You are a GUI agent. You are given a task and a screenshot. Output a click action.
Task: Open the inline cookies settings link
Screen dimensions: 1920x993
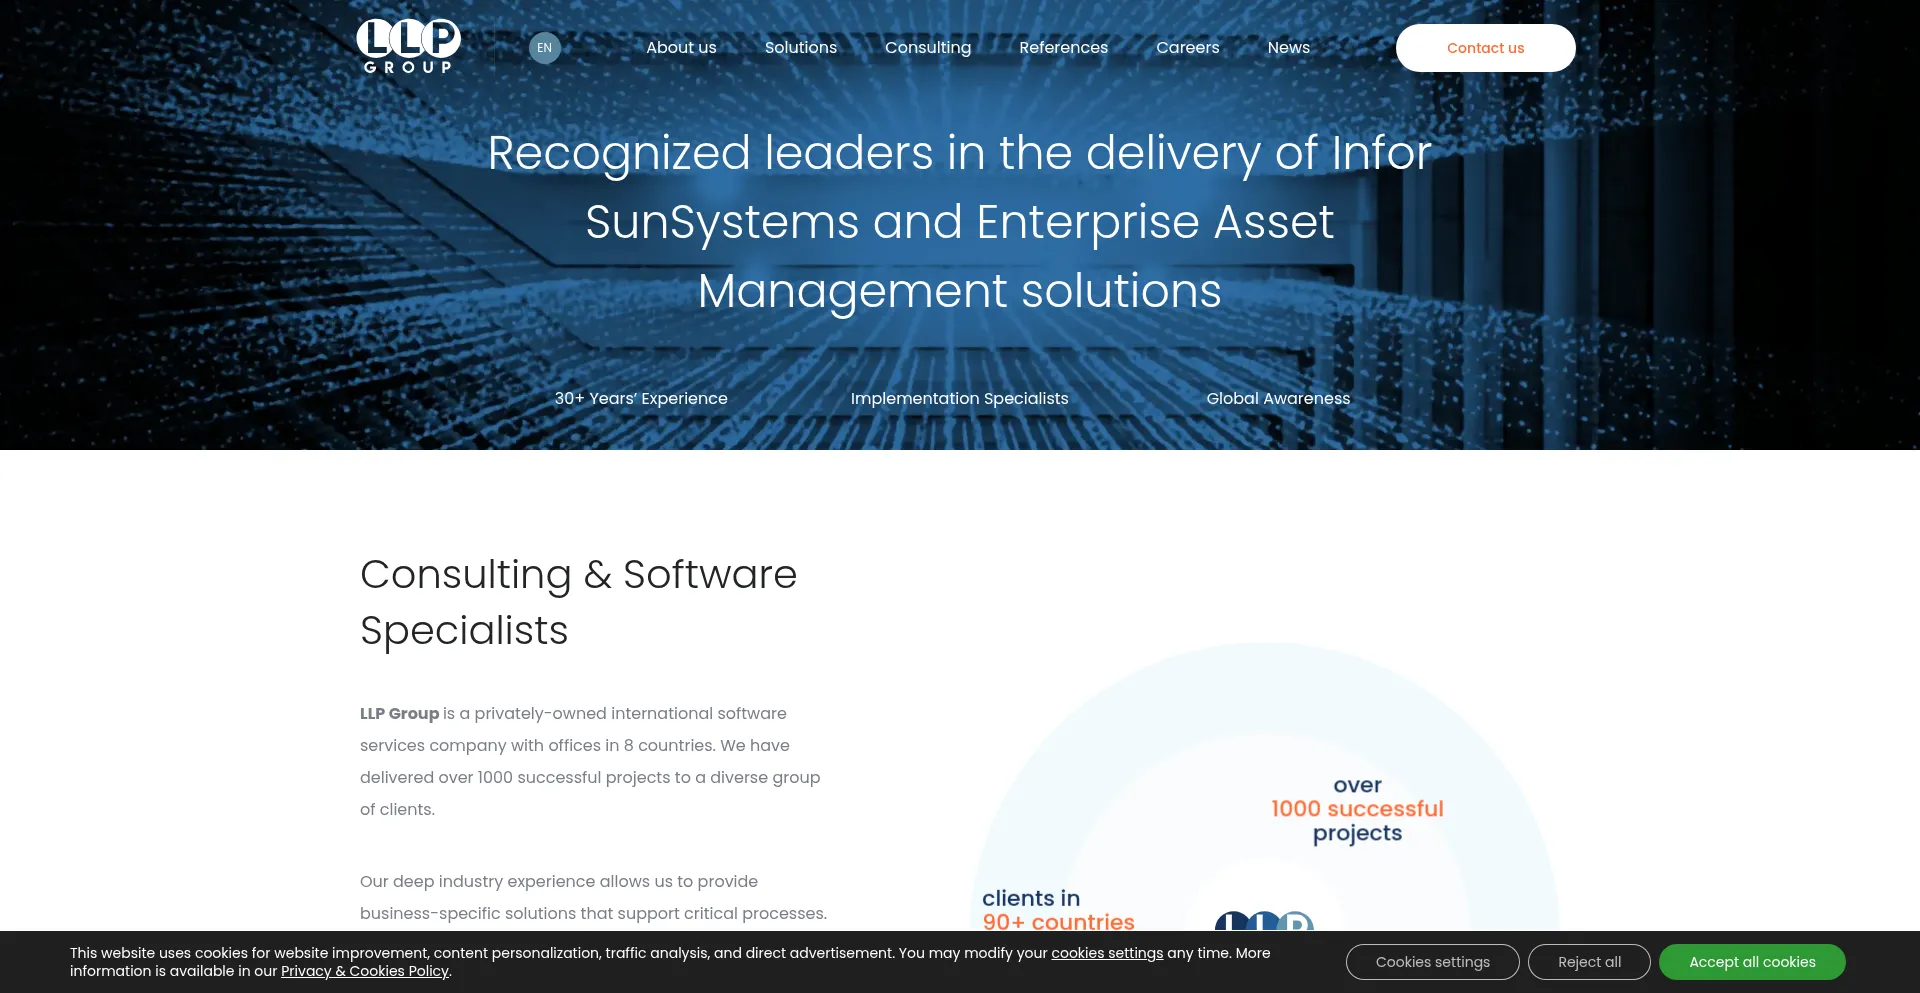[x=1106, y=953]
